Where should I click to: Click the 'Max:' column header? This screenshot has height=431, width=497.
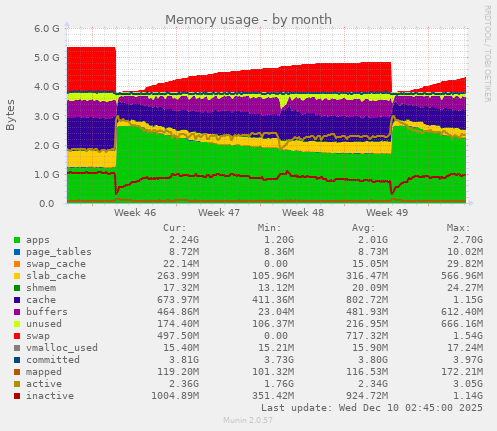pos(459,228)
